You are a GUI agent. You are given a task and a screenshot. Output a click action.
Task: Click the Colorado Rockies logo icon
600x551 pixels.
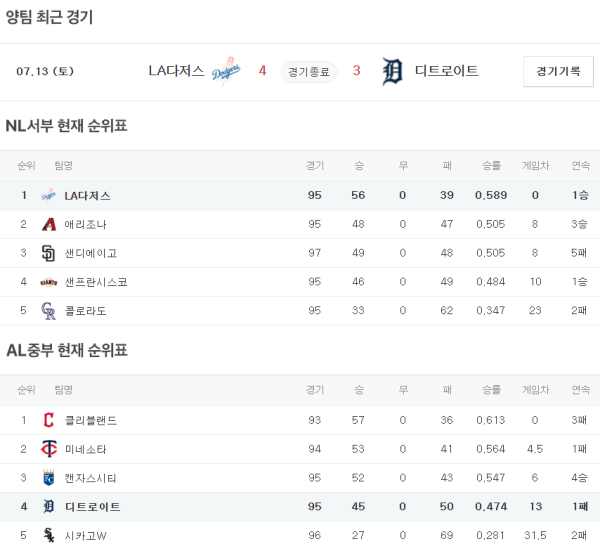48,311
